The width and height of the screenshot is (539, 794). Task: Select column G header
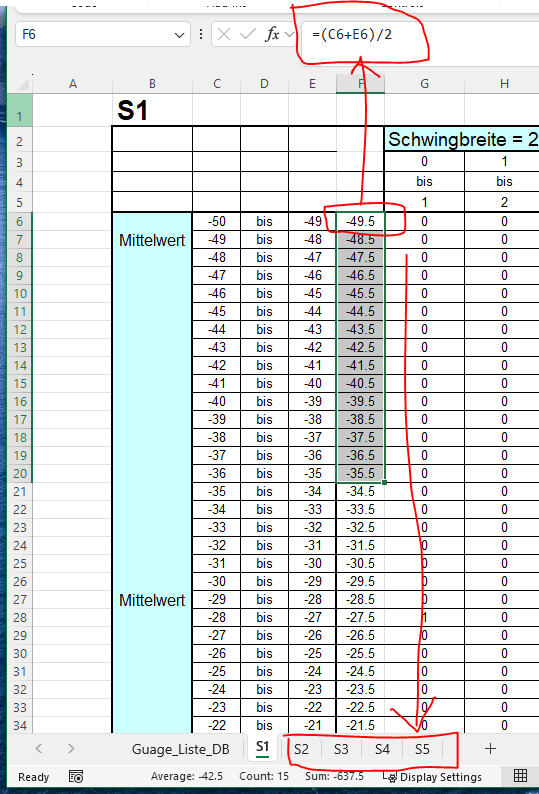425,84
